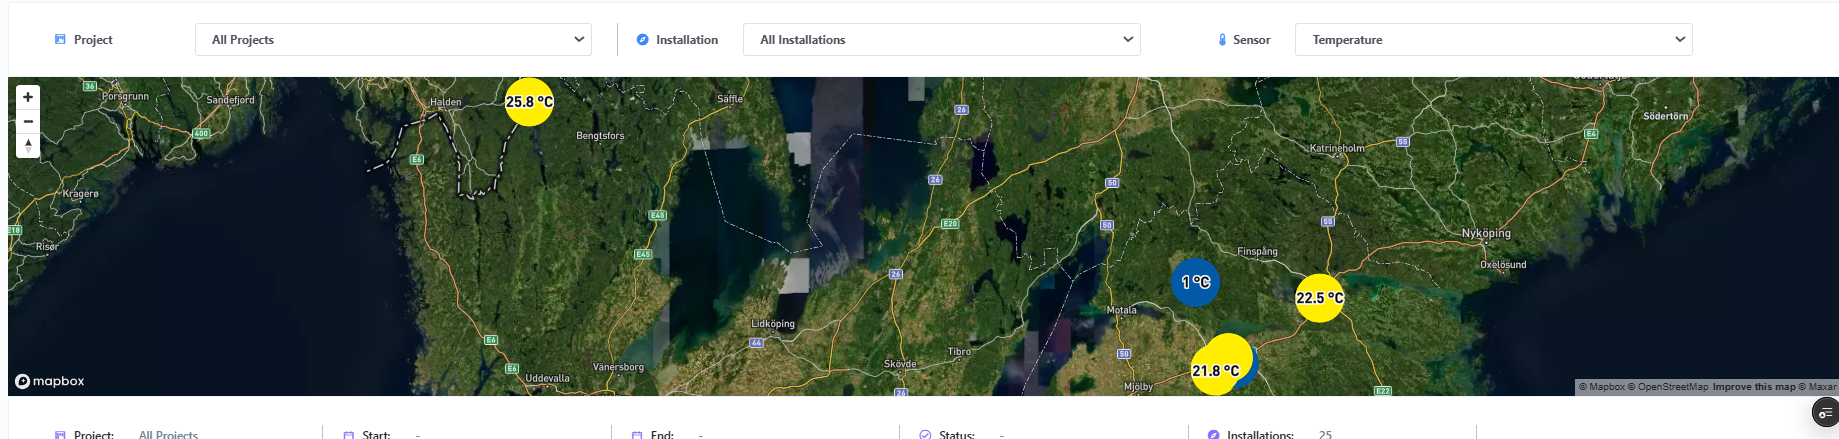This screenshot has width=1839, height=439.
Task: Select the 22.5 °C temperature marker
Action: pos(1320,298)
